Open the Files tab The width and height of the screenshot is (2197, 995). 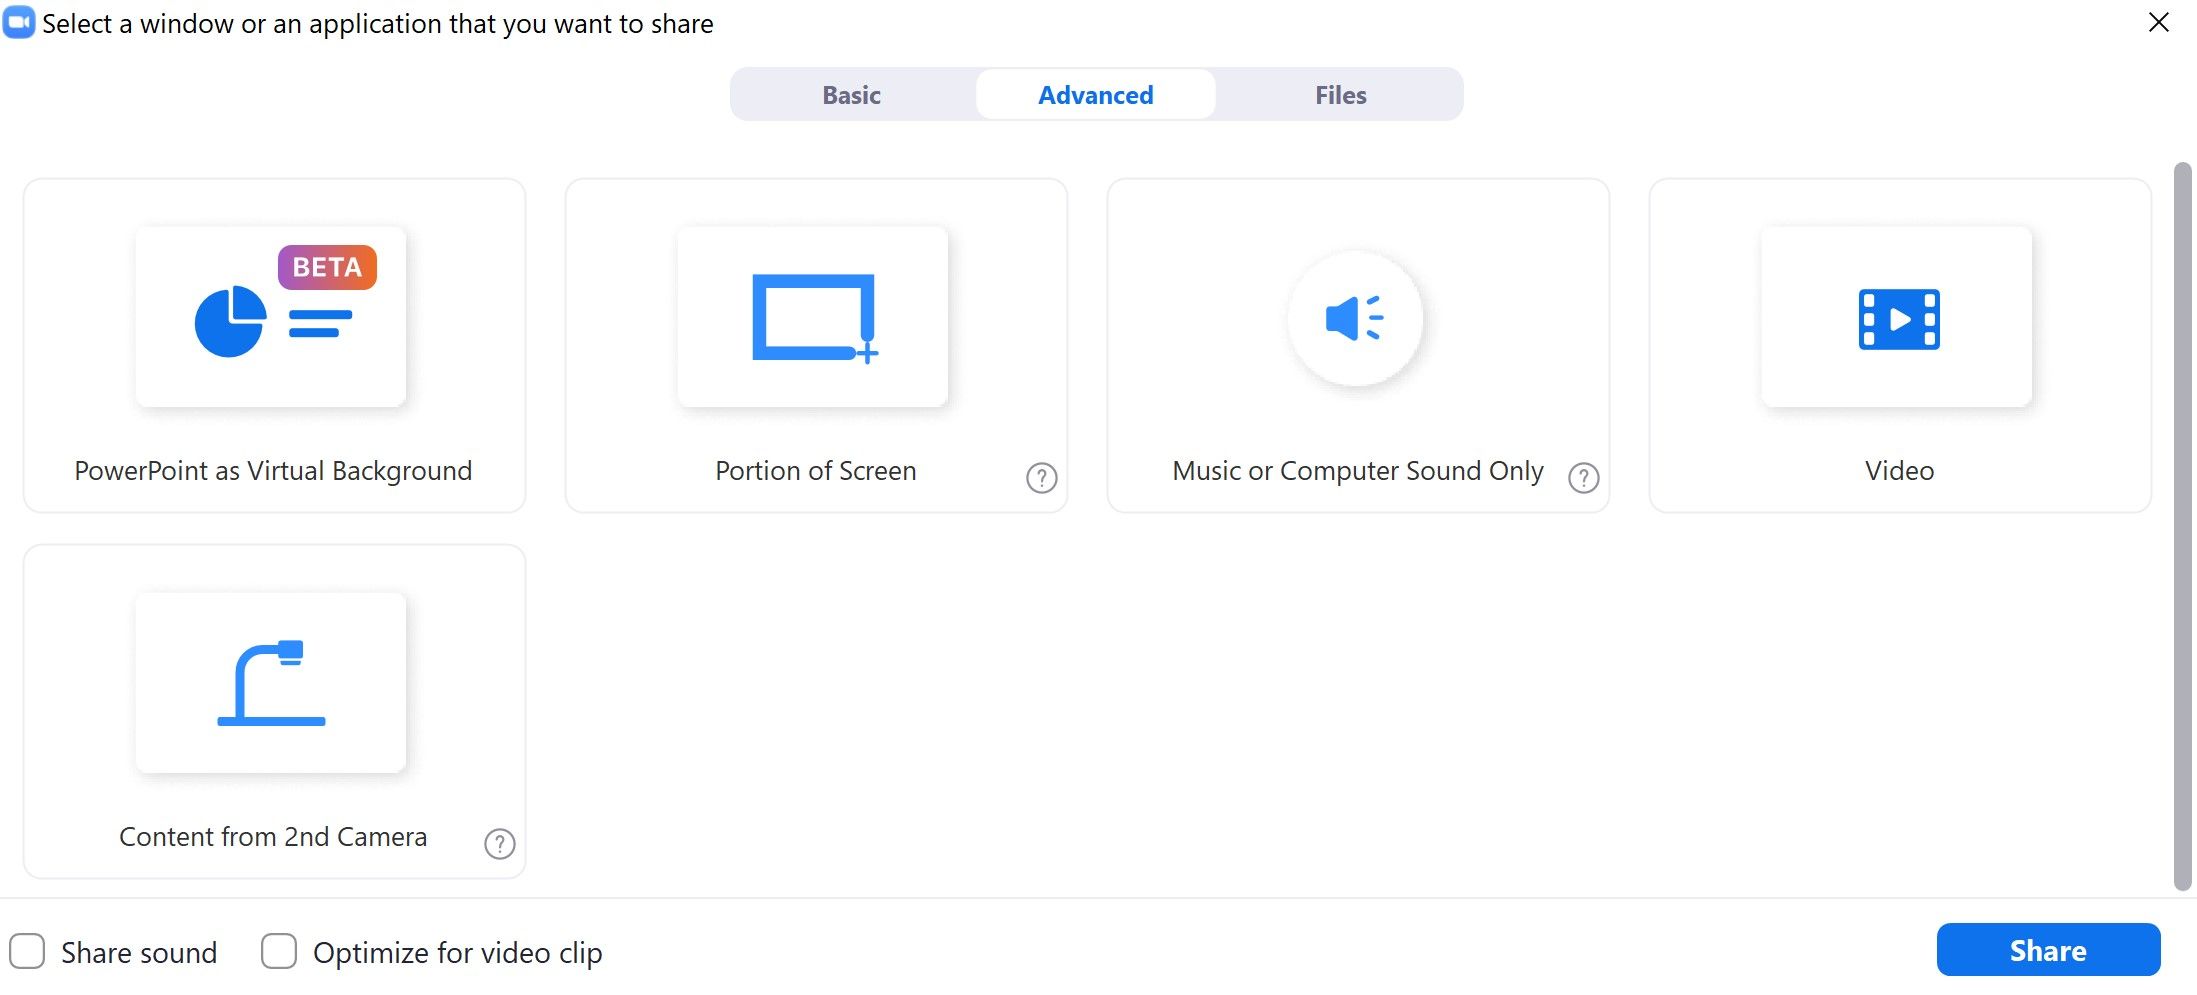(x=1339, y=94)
